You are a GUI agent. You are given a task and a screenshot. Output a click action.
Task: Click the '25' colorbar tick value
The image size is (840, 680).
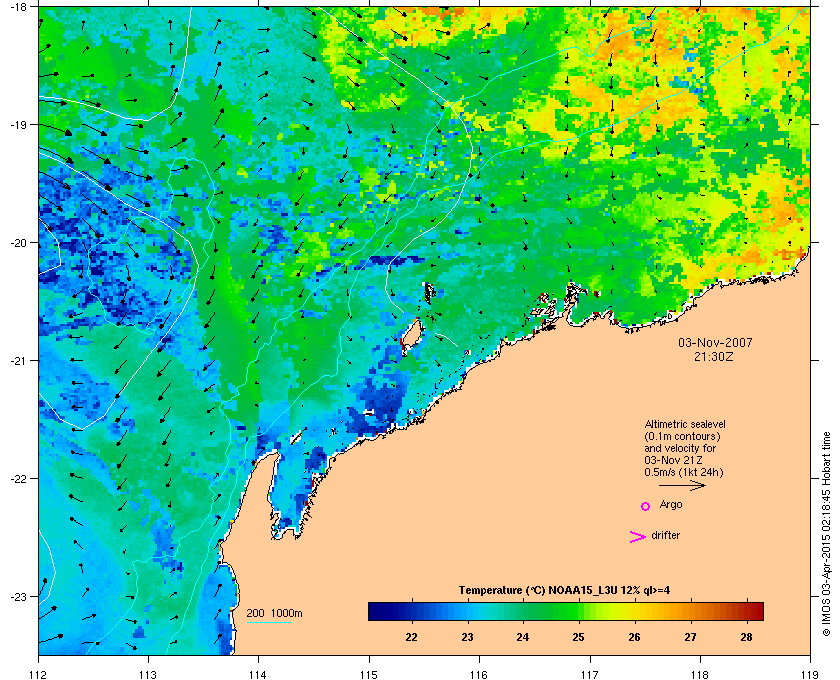point(578,637)
